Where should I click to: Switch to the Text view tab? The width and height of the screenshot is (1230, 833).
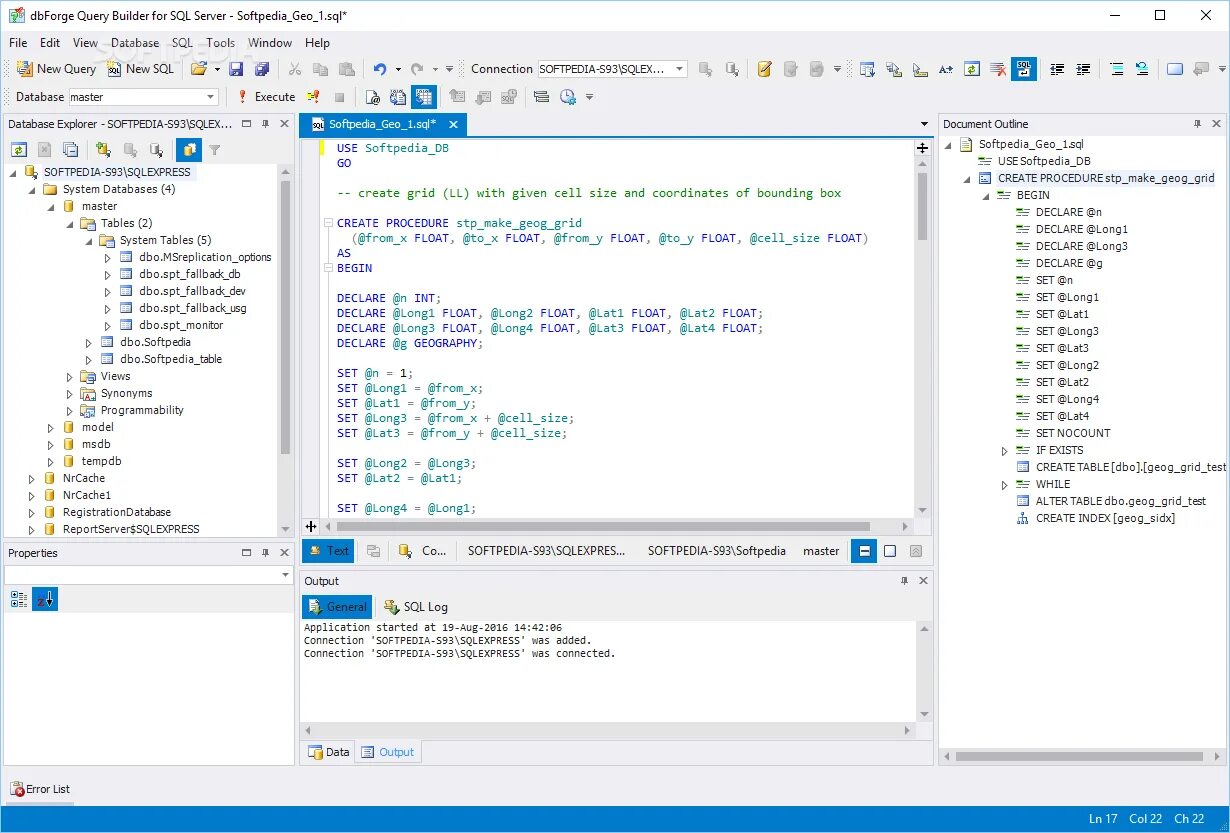pos(328,551)
